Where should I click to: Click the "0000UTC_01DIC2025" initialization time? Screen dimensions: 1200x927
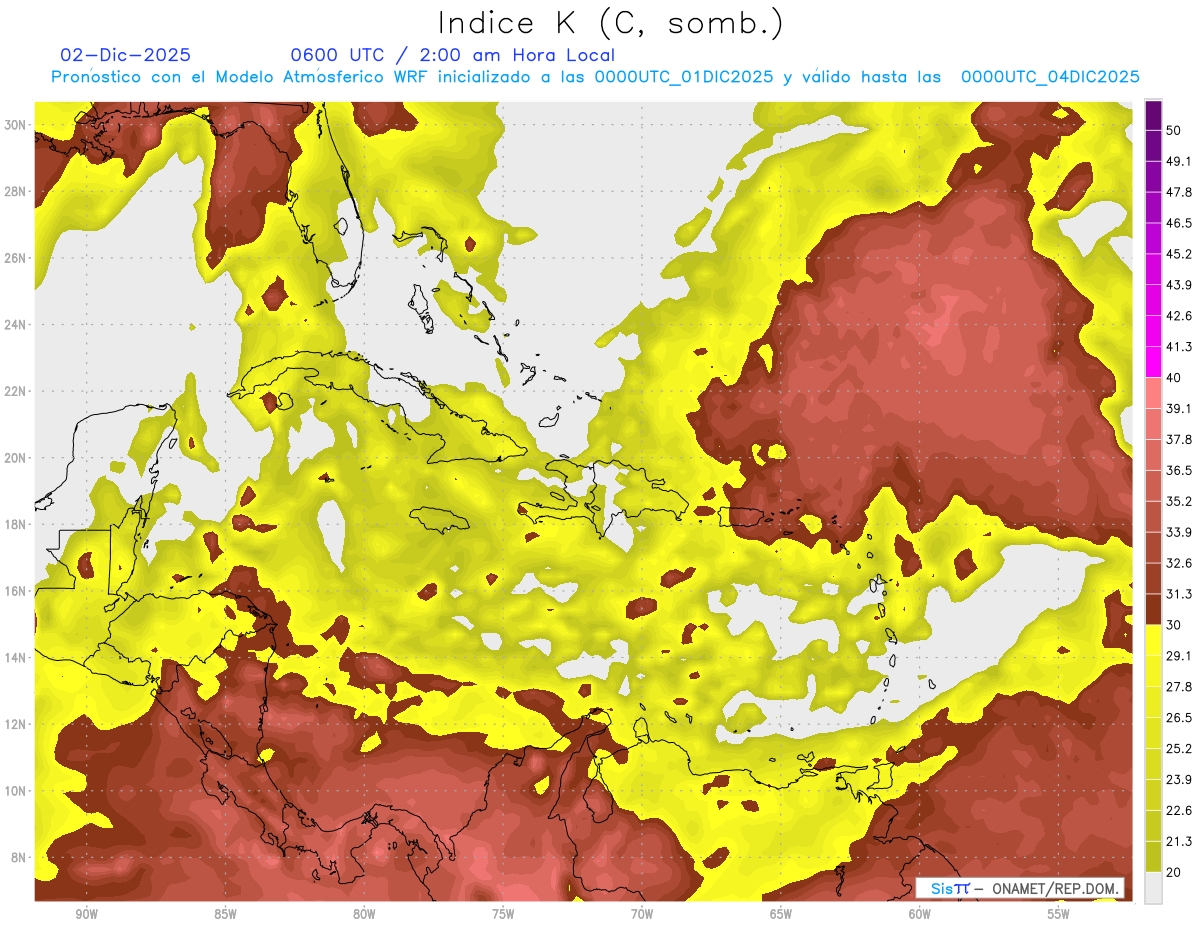684,77
